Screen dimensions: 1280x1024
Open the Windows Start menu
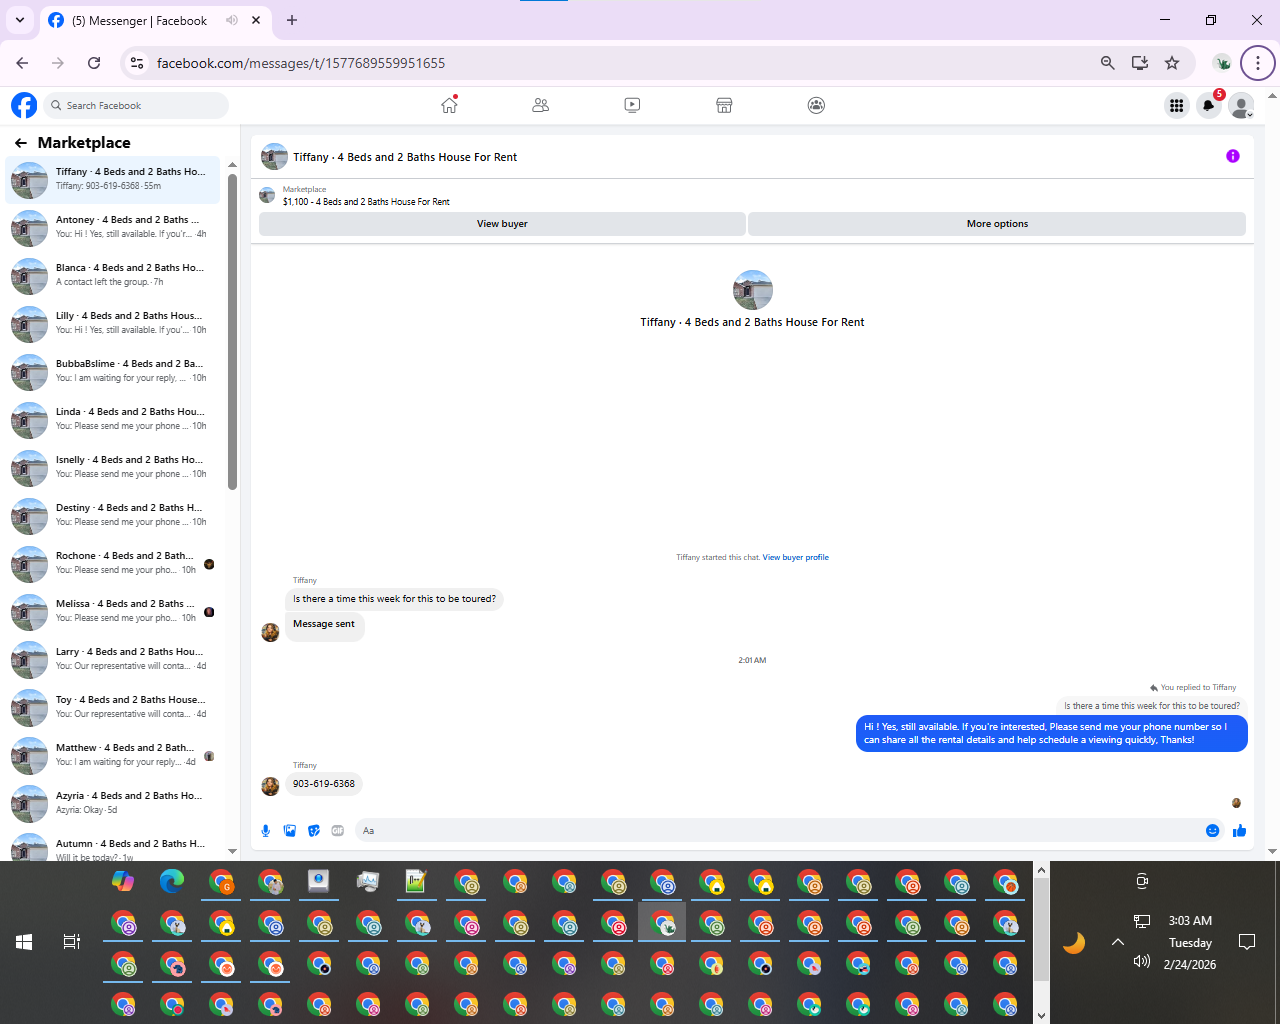(24, 942)
